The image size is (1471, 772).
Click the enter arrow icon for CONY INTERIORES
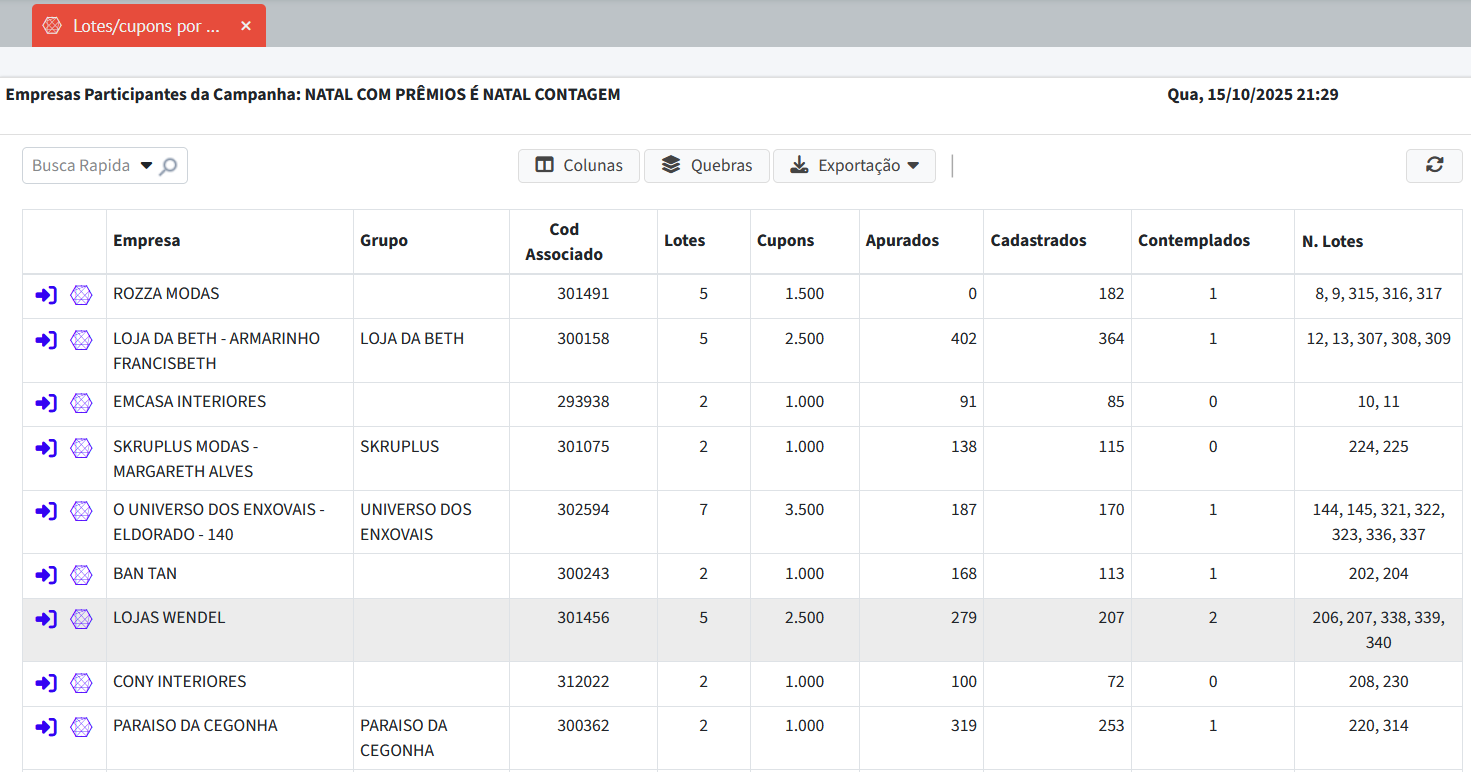[46, 683]
